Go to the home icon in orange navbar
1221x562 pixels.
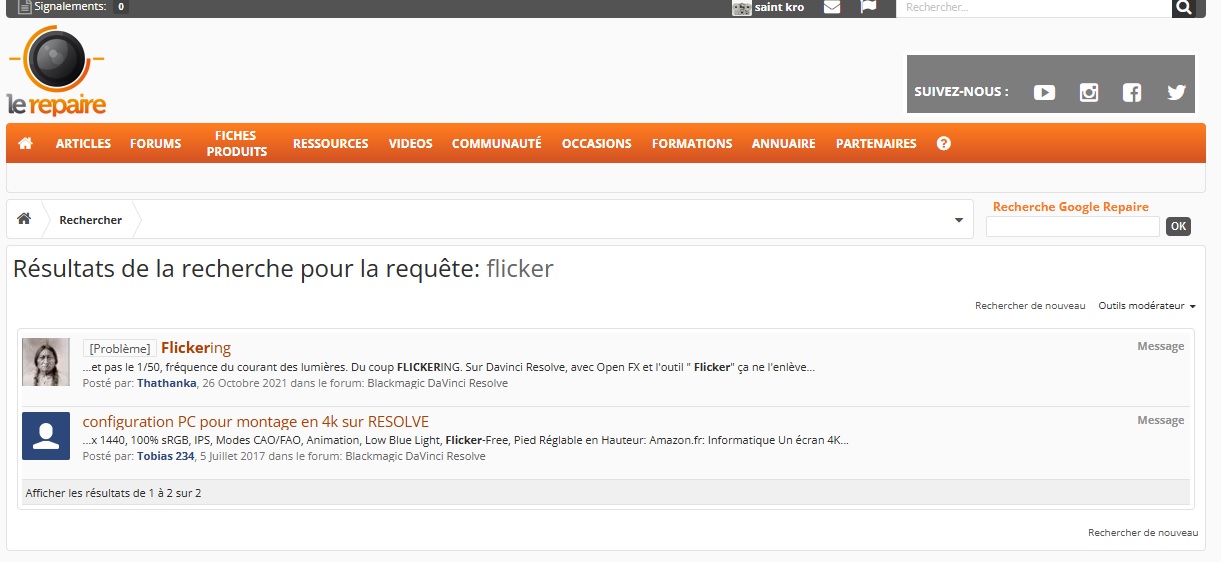click(26, 143)
